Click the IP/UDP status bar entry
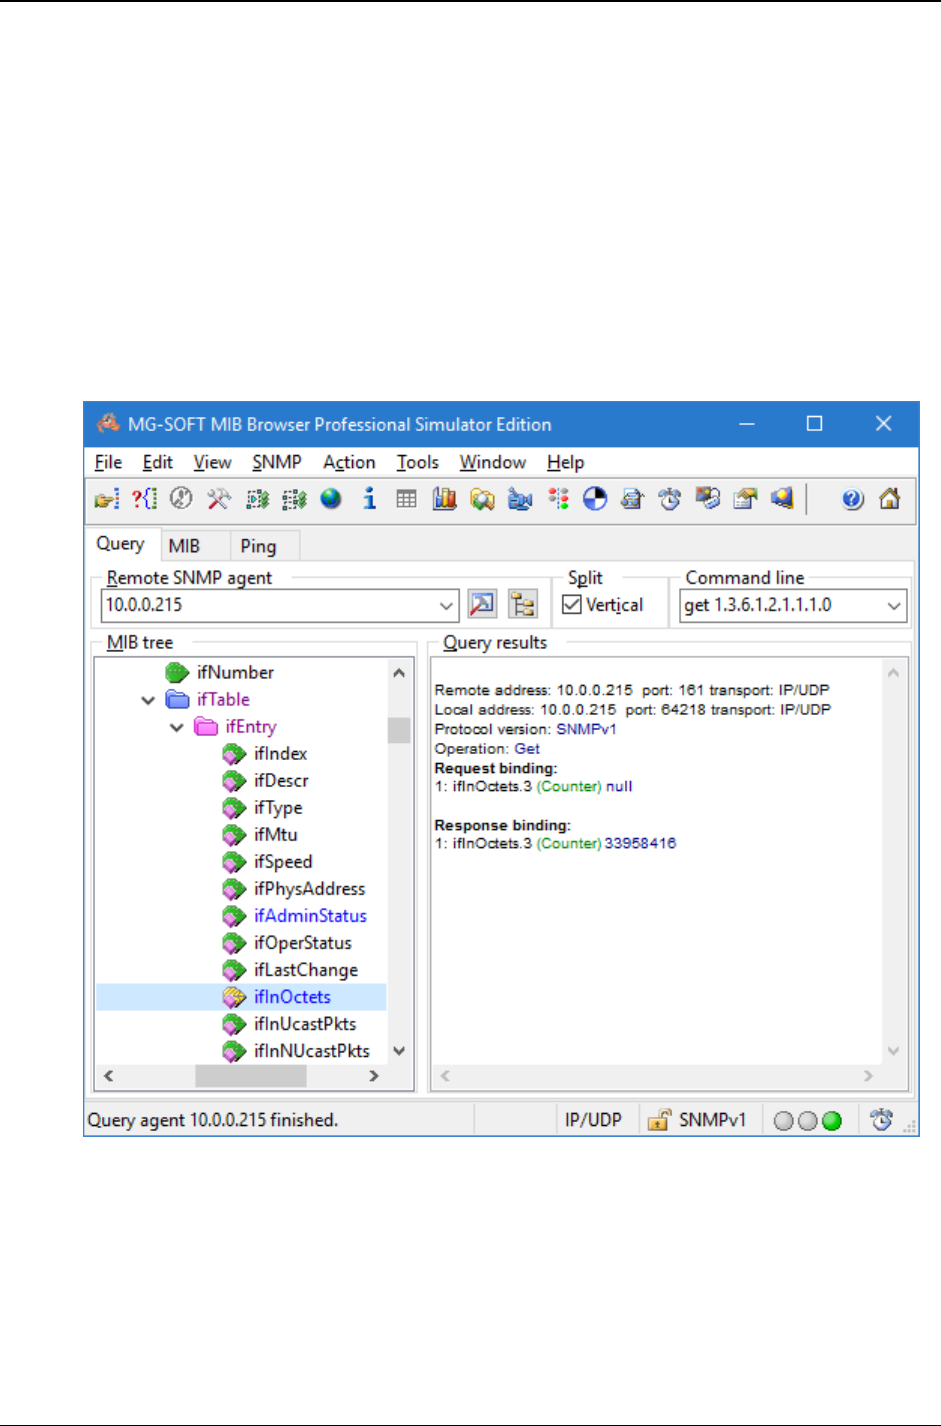 pos(593,1120)
